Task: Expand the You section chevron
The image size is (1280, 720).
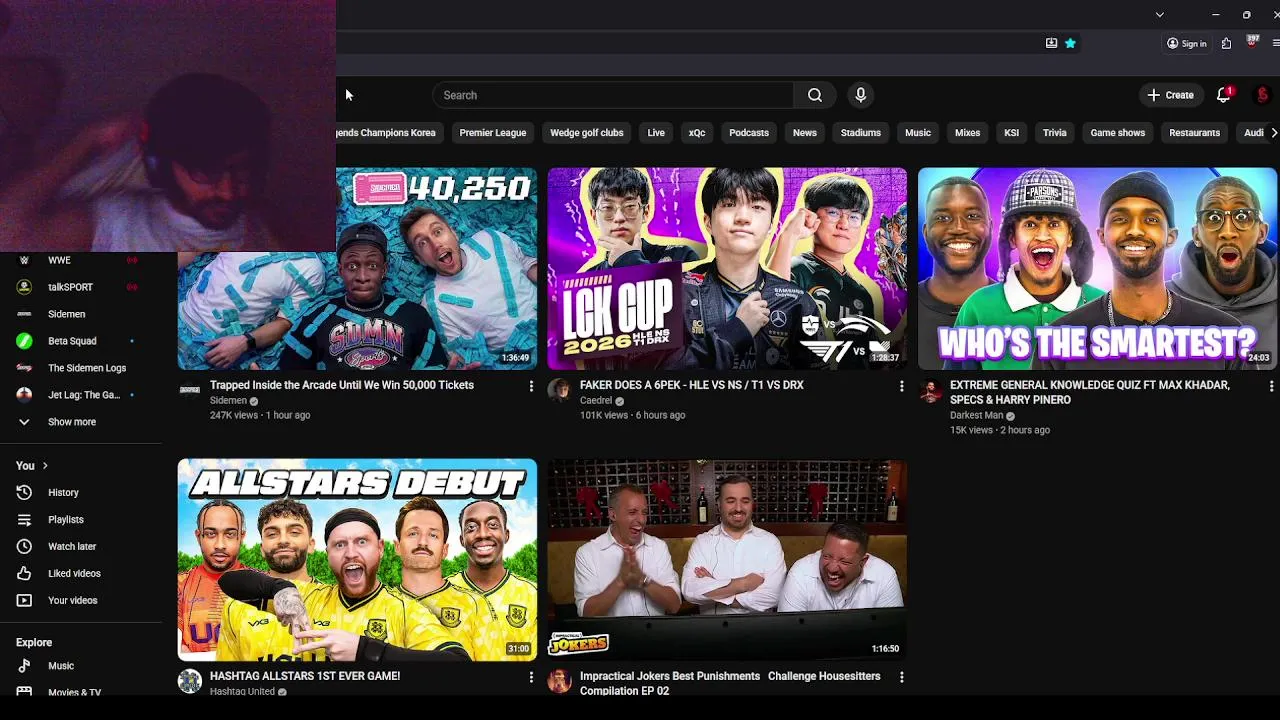Action: click(x=45, y=466)
